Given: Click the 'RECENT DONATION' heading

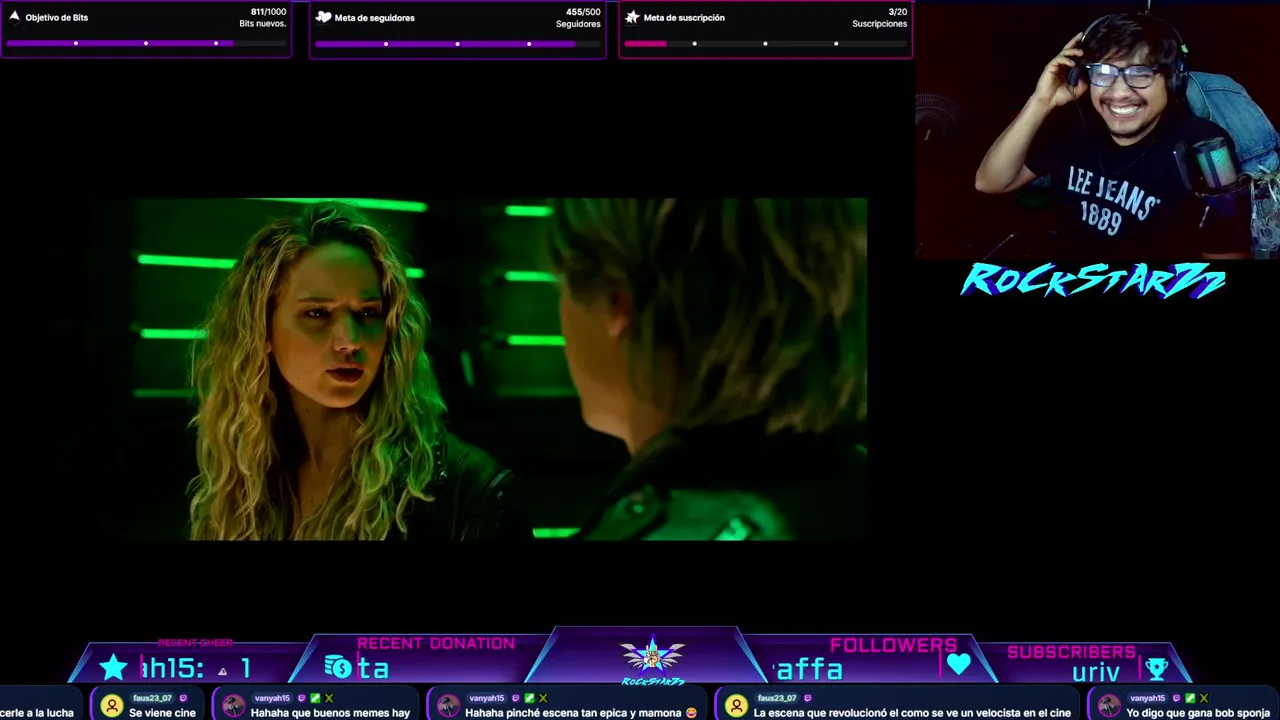Looking at the screenshot, I should pyautogui.click(x=436, y=643).
